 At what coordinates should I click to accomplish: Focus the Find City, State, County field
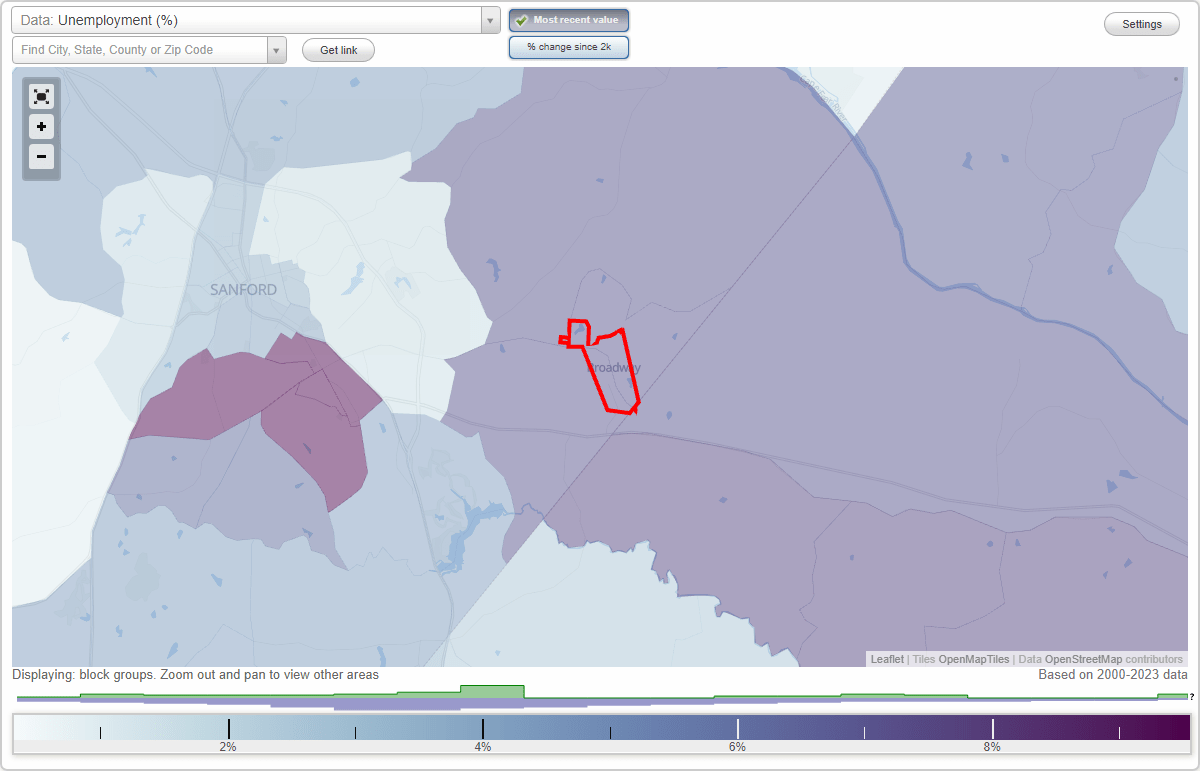point(140,50)
